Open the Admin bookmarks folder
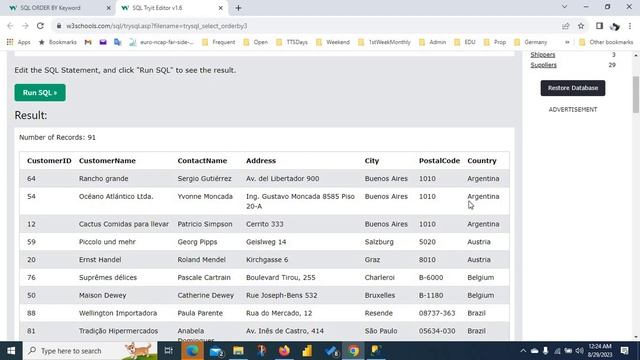Image resolution: width=640 pixels, height=360 pixels. click(x=433, y=42)
